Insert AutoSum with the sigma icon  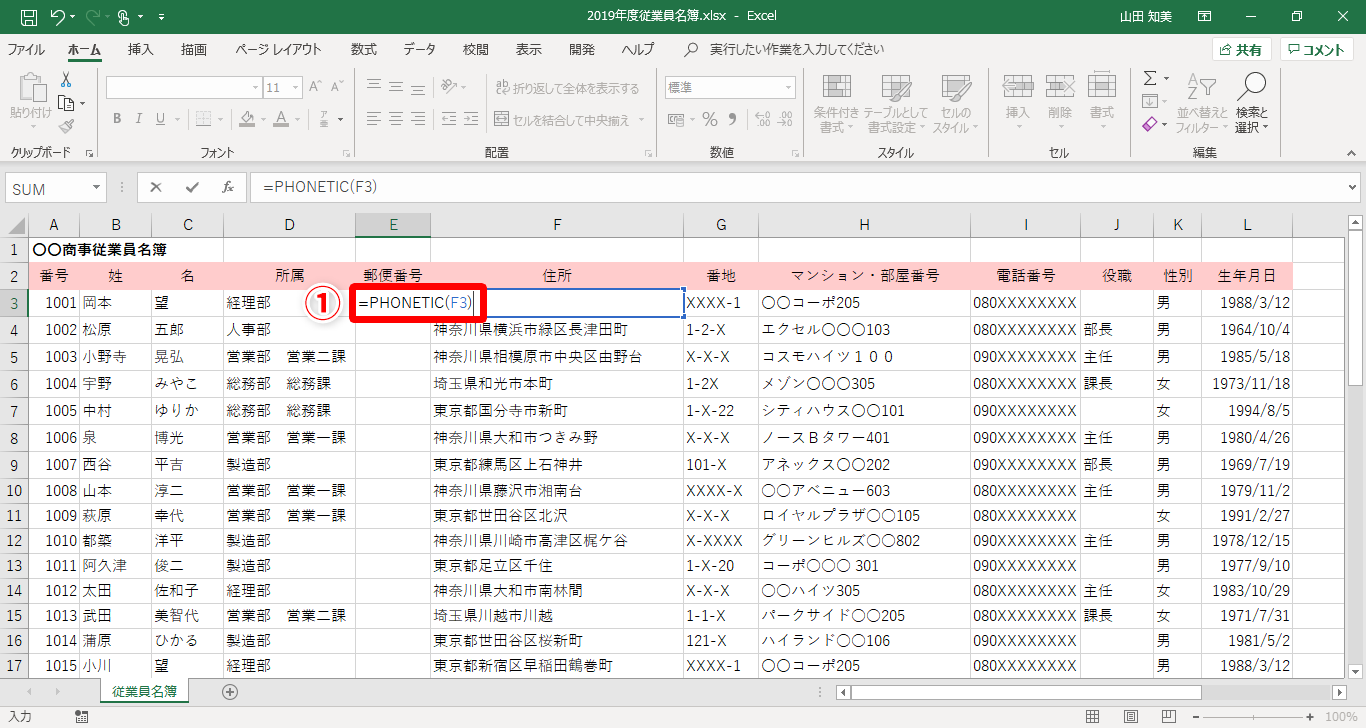[1150, 78]
